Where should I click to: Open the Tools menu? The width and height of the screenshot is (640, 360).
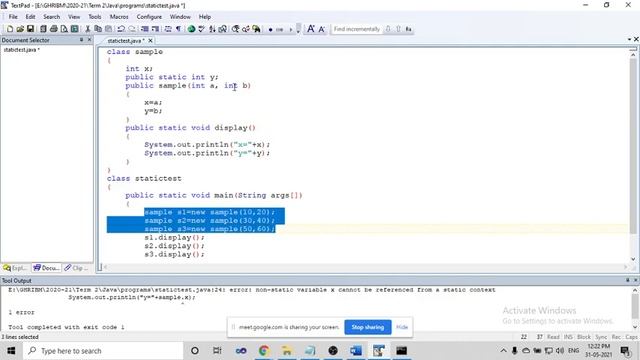pos(95,17)
